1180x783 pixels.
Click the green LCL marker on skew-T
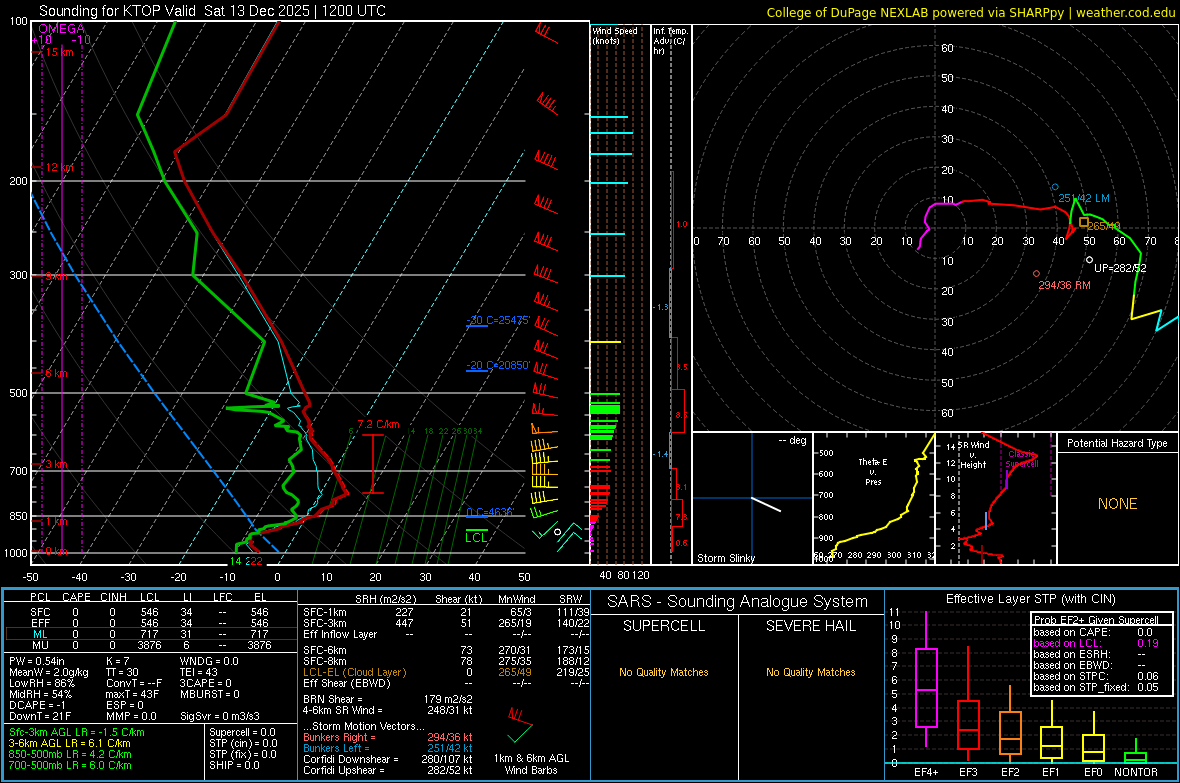(x=476, y=534)
